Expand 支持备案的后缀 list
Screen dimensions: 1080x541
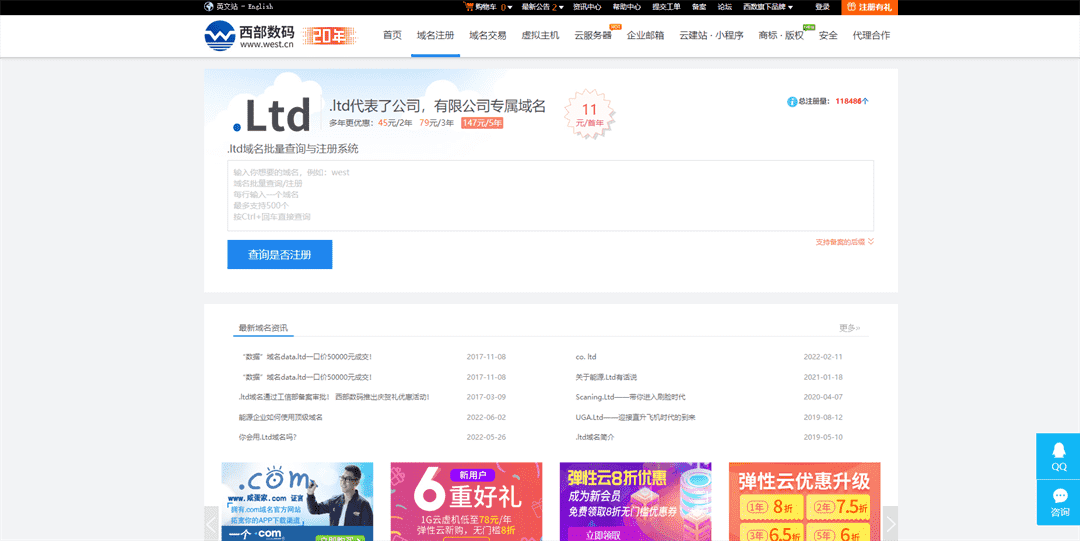(845, 242)
